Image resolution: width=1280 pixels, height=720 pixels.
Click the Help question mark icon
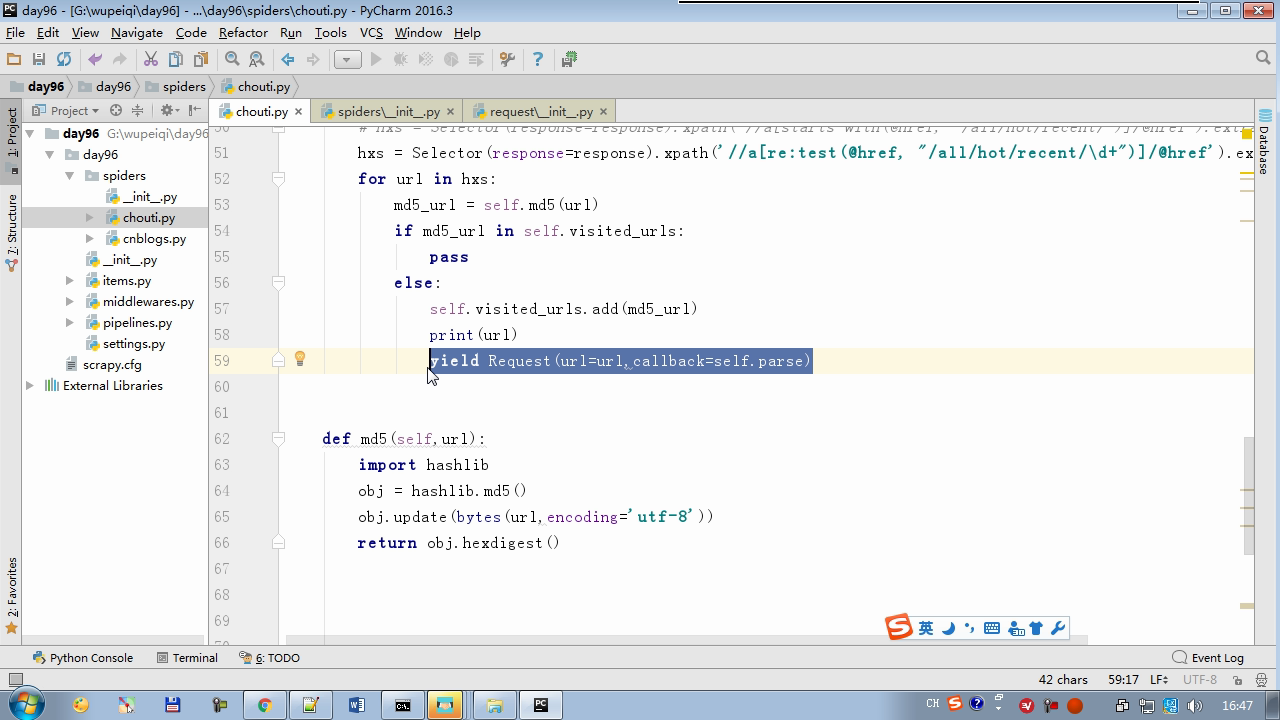(x=537, y=60)
